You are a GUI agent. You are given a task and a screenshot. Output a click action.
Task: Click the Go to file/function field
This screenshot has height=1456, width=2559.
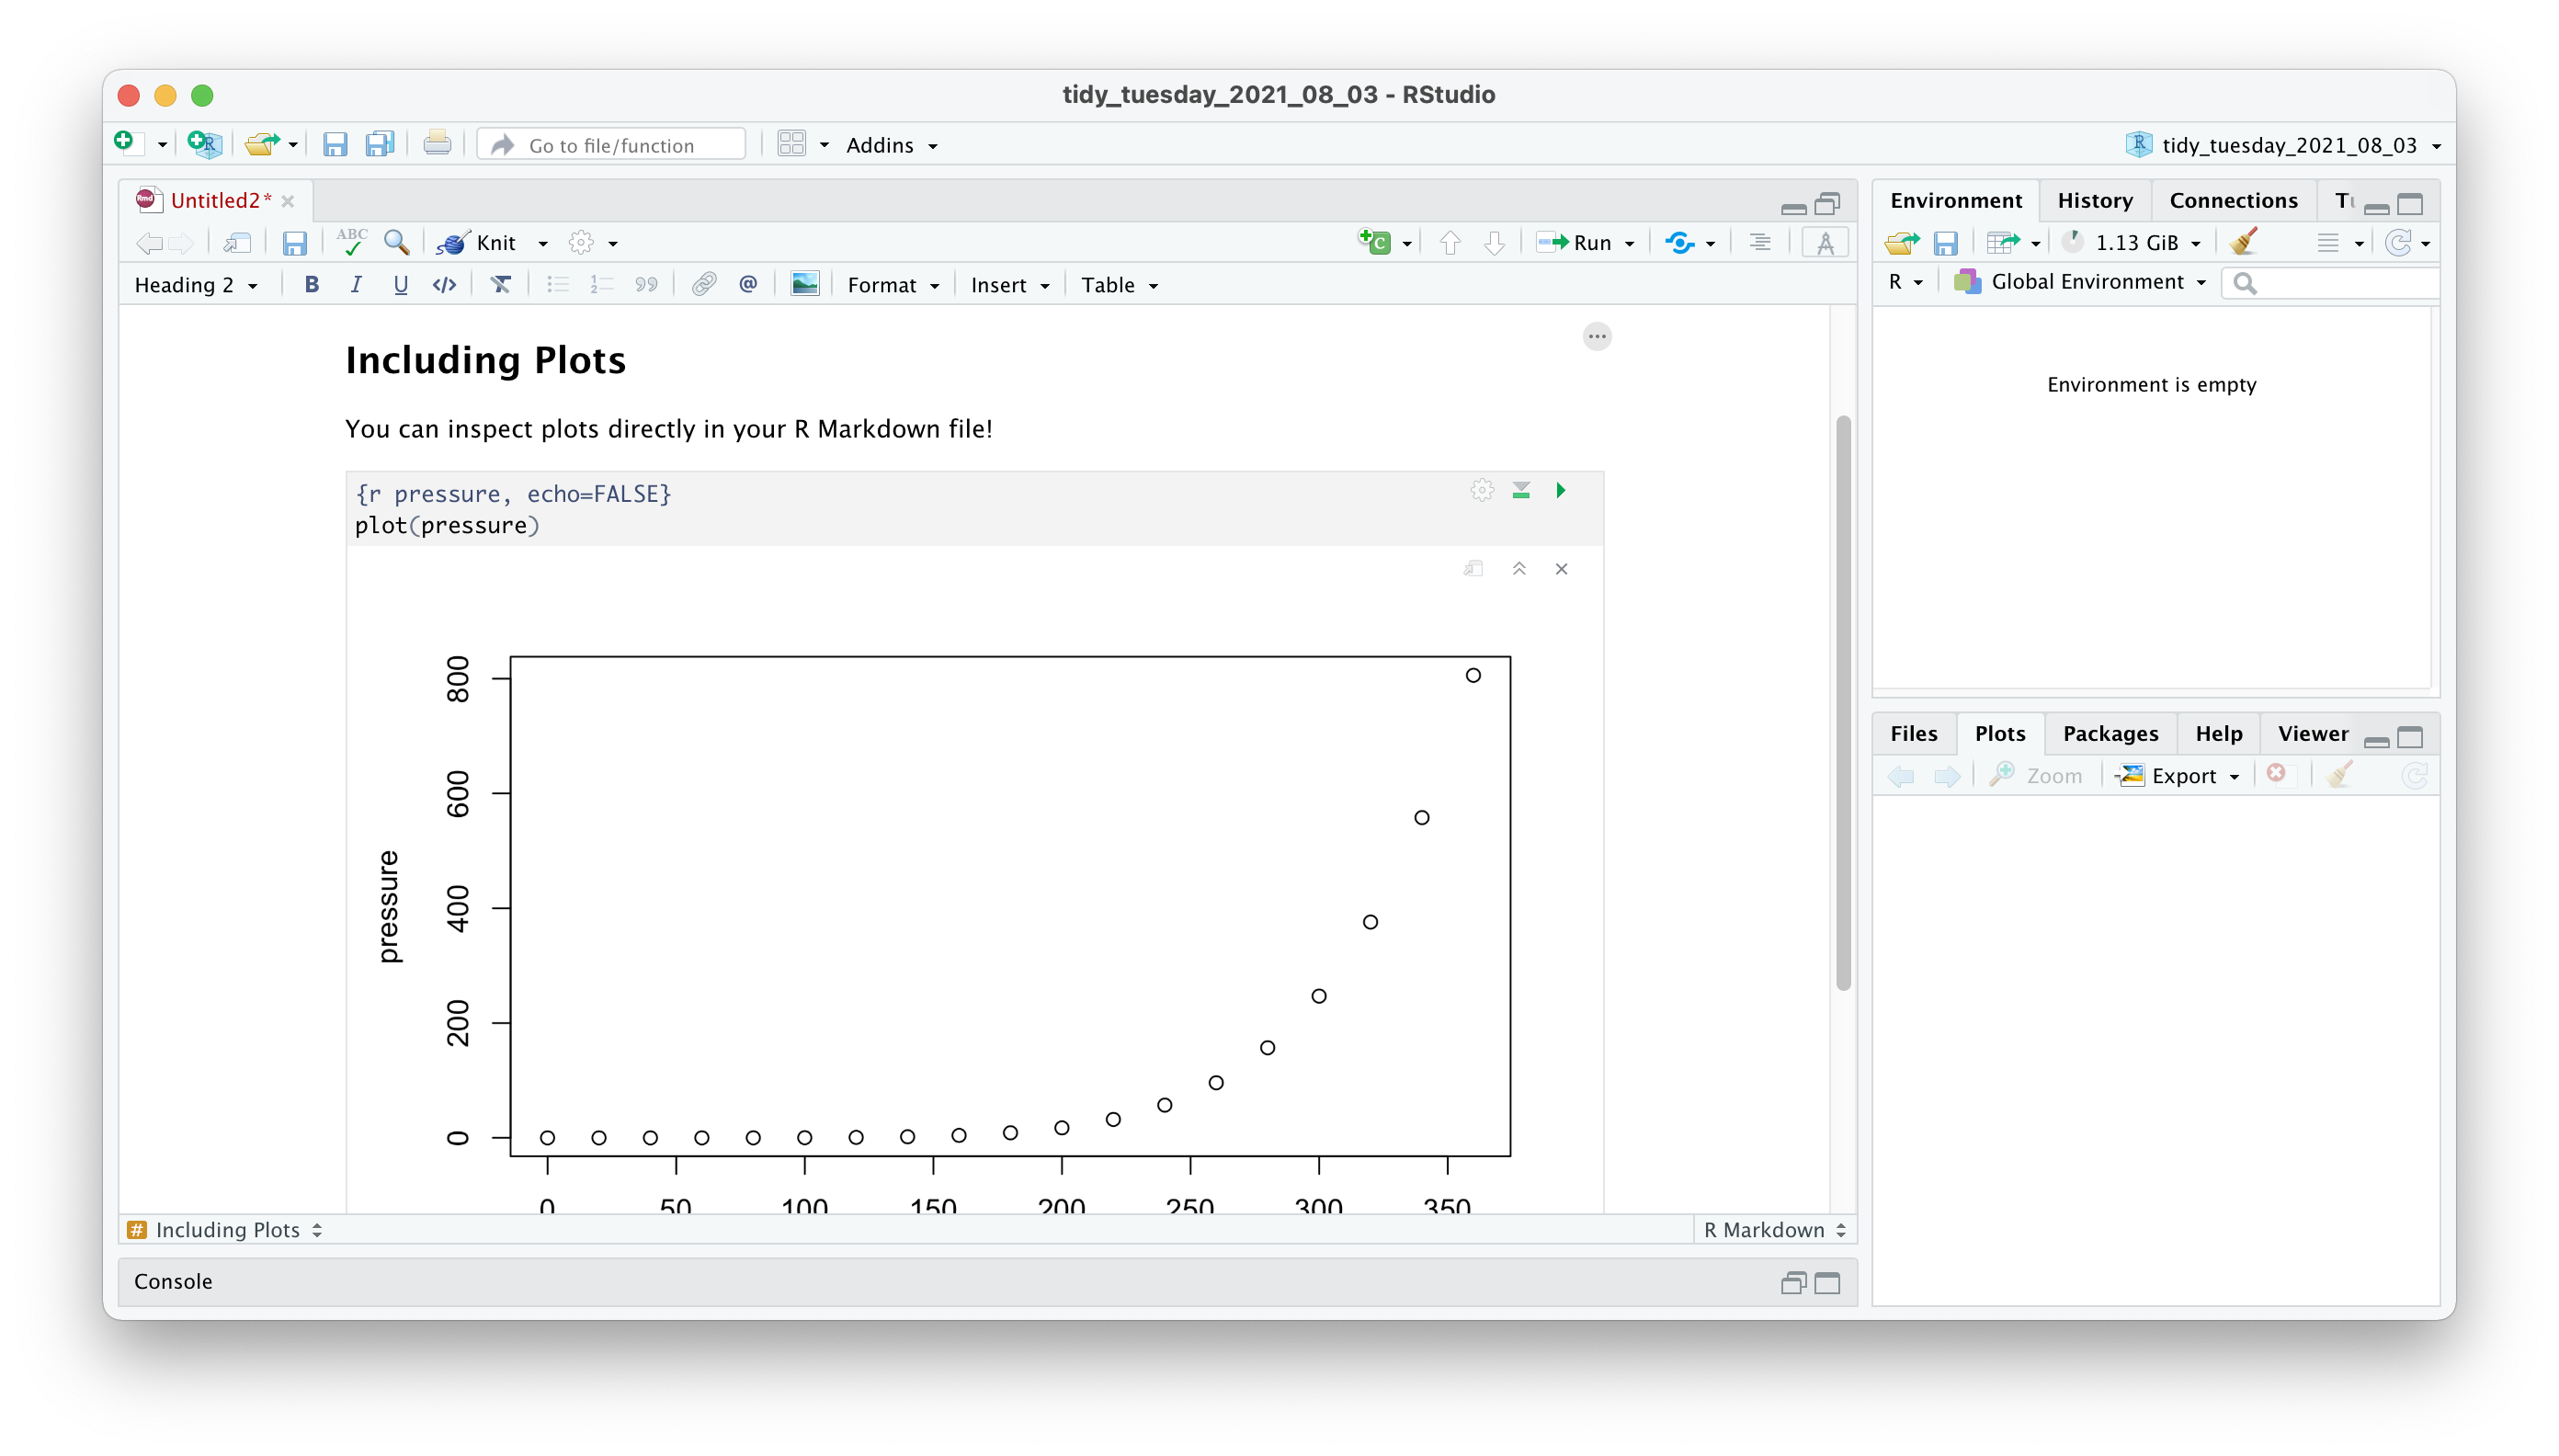[612, 145]
